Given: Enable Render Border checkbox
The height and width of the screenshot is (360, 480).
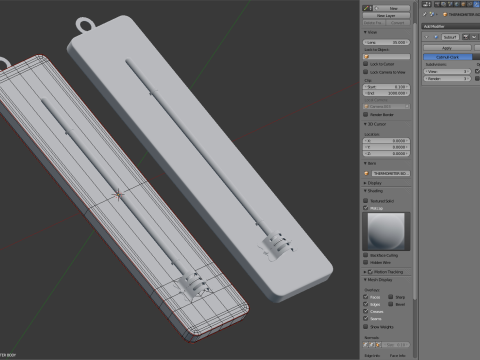Looking at the screenshot, I should 366,114.
